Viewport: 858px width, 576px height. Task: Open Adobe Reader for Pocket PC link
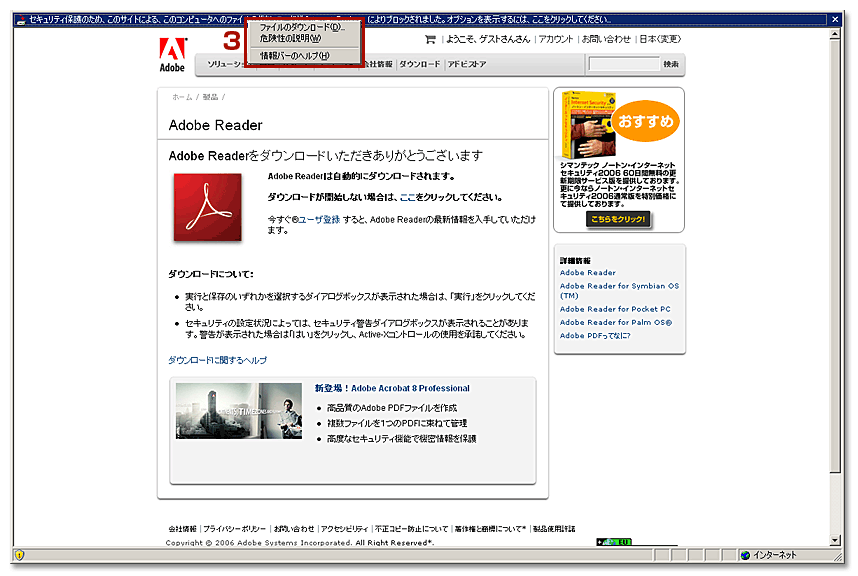click(615, 309)
